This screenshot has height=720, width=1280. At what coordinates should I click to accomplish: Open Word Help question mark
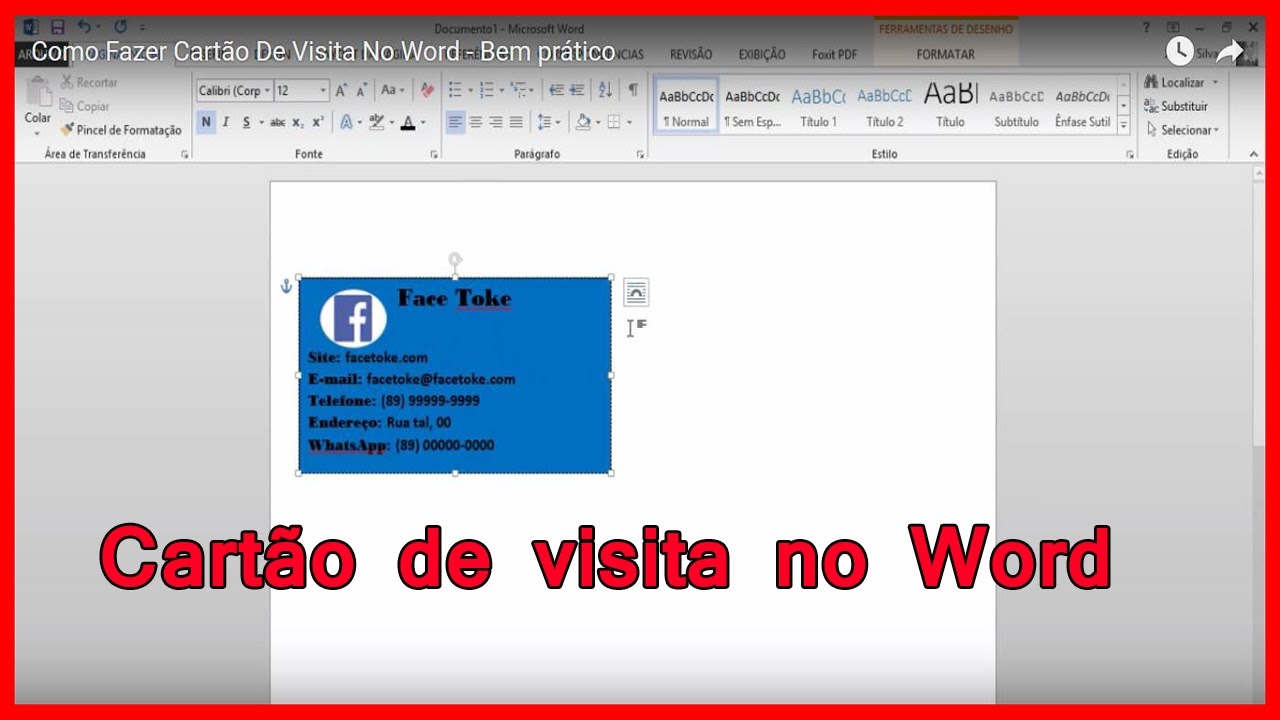(1147, 28)
